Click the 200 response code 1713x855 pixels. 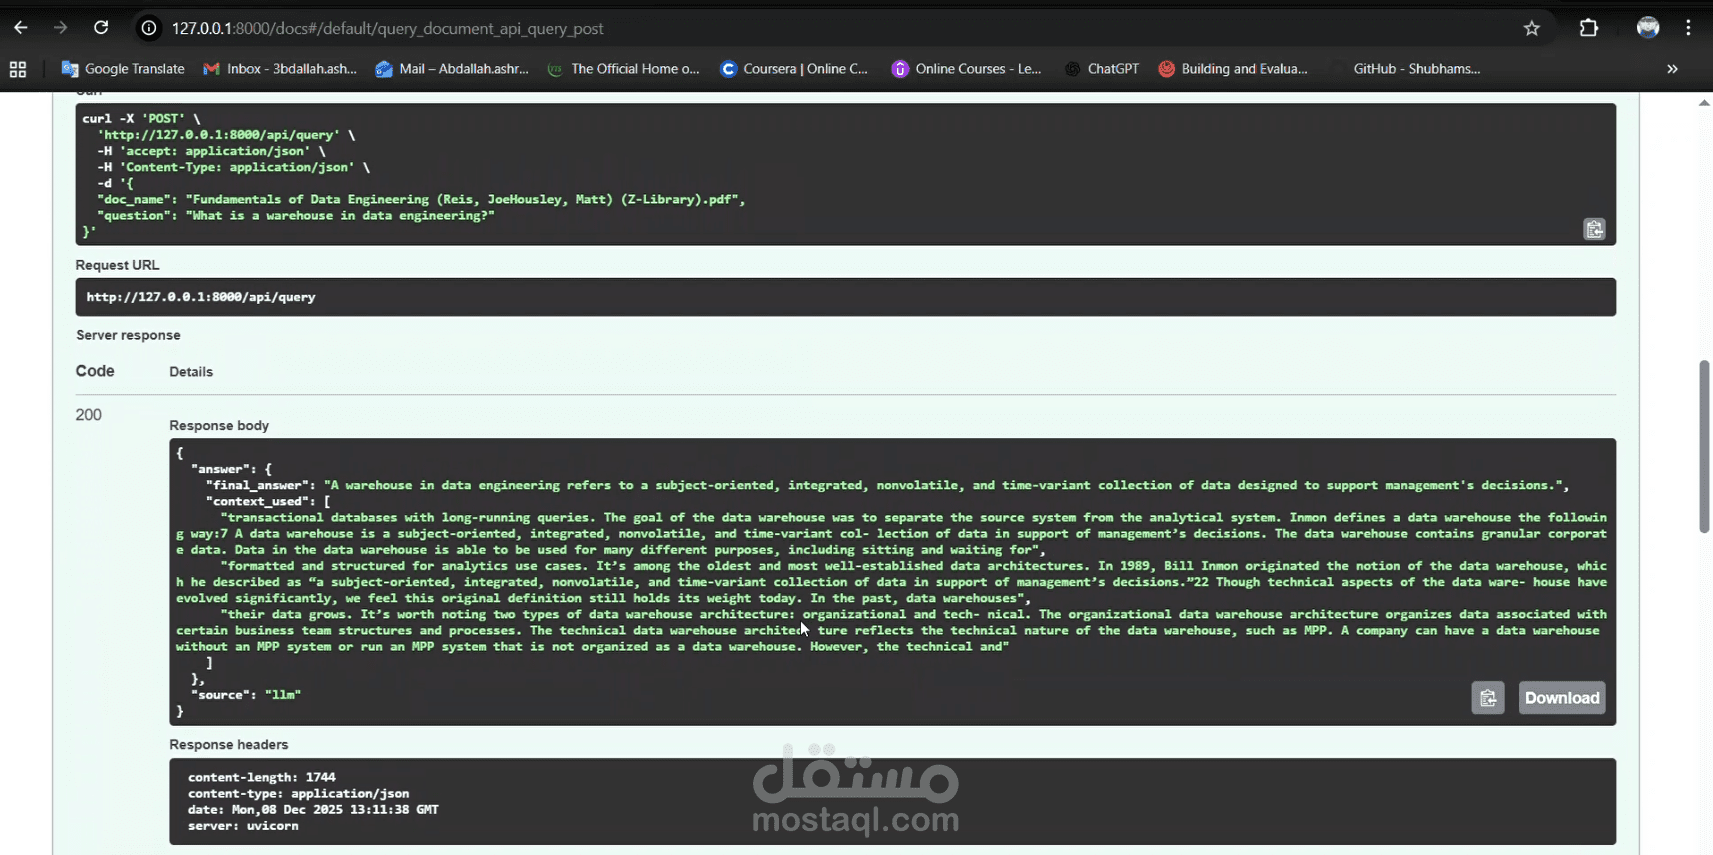(88, 415)
